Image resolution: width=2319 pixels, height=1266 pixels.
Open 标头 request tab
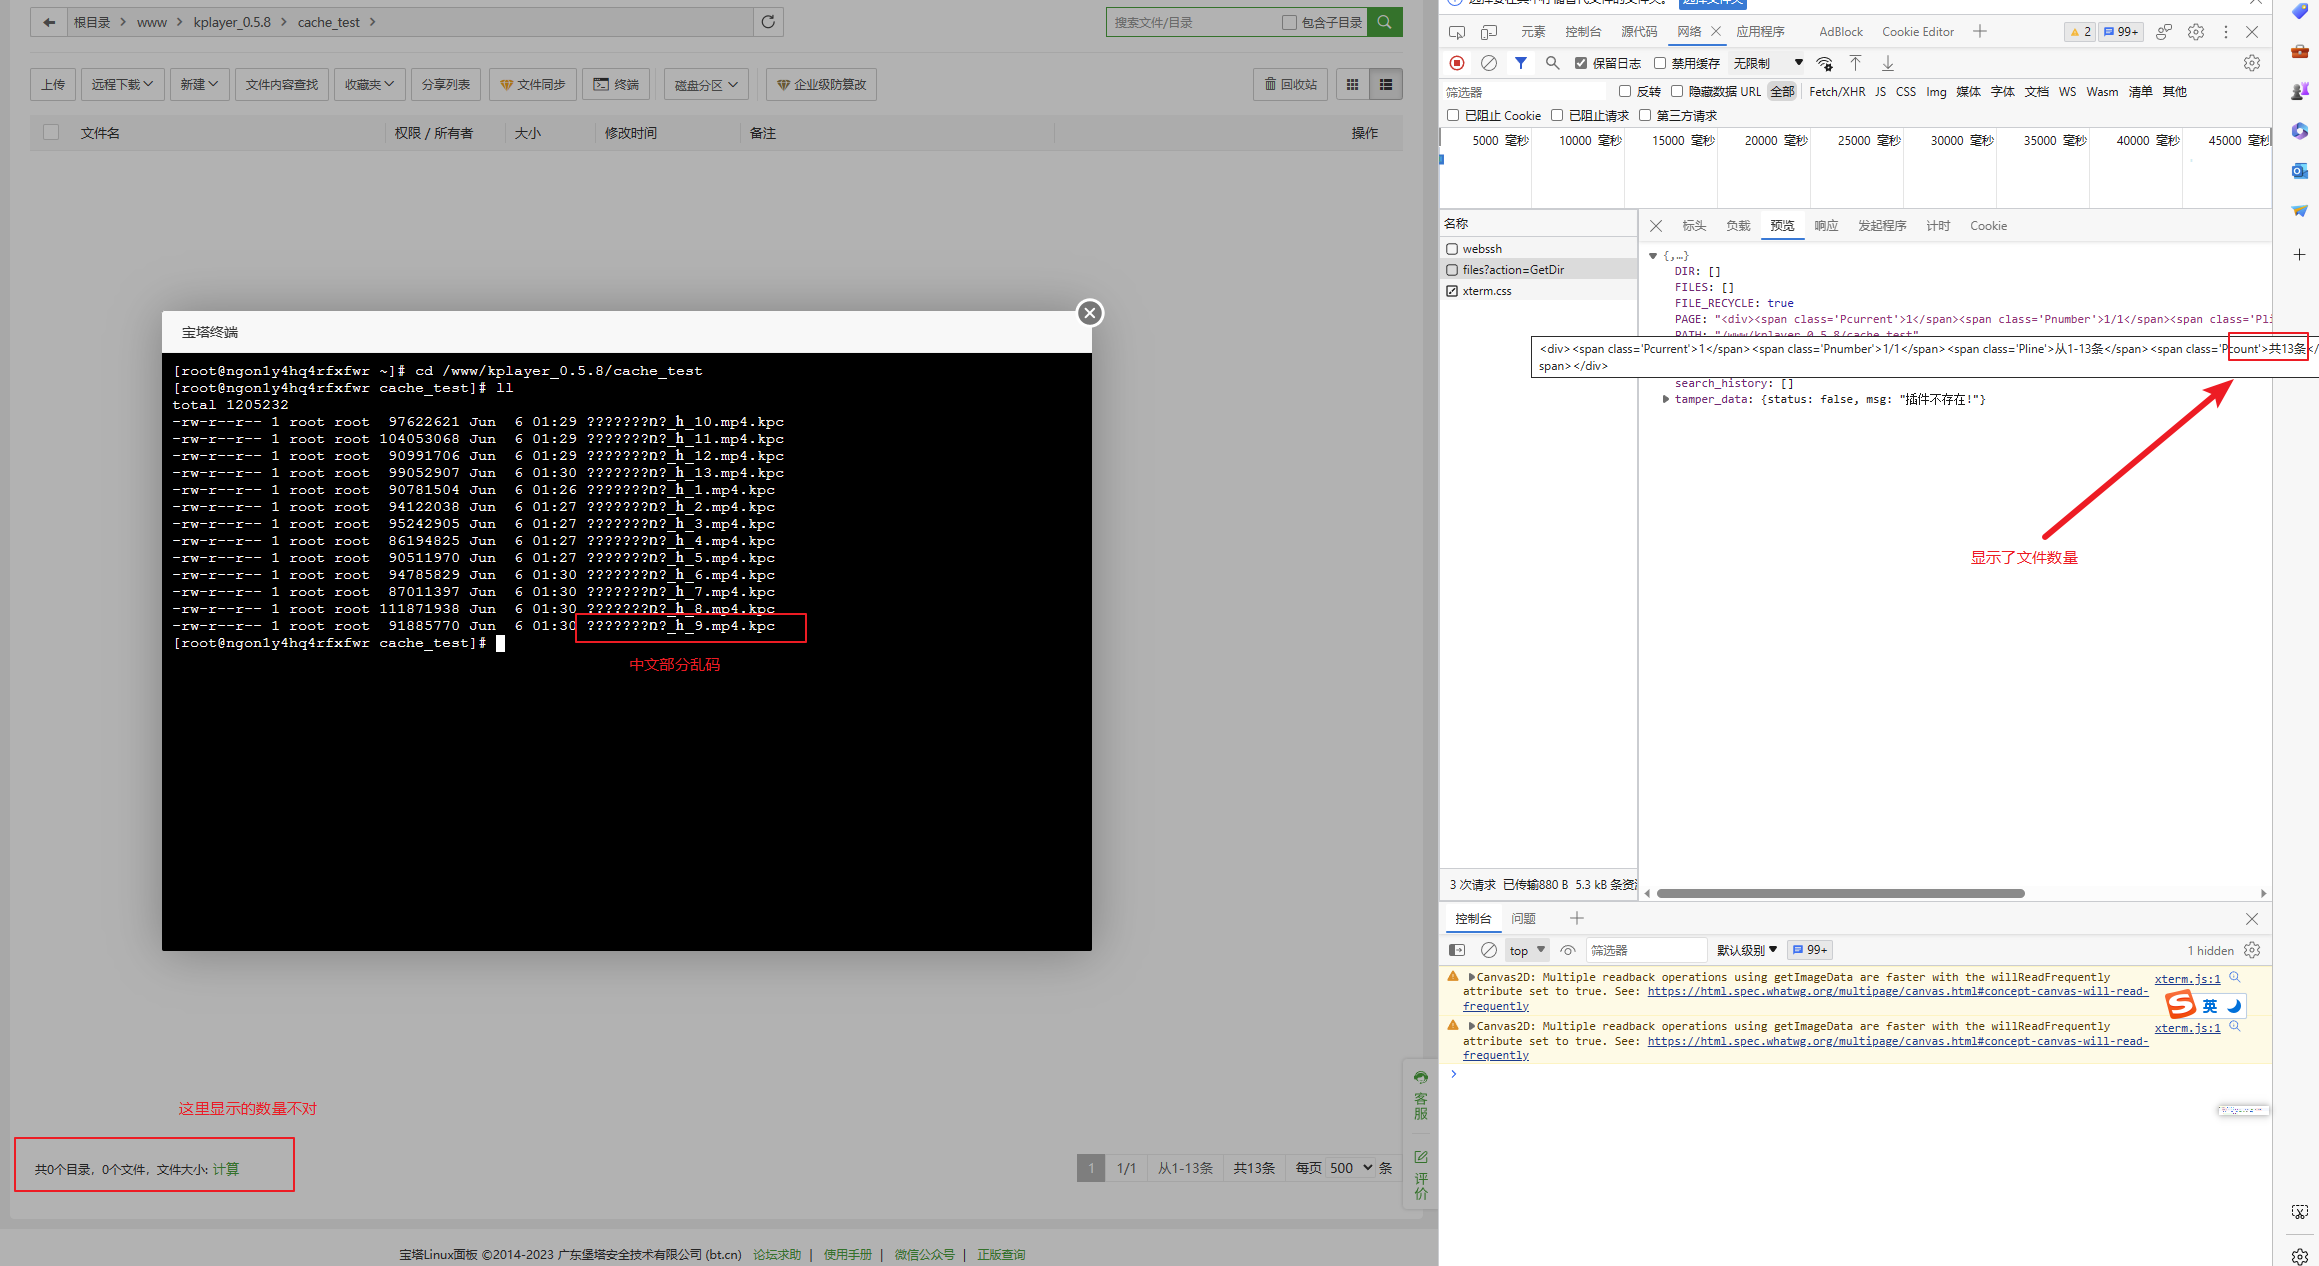pos(1694,226)
